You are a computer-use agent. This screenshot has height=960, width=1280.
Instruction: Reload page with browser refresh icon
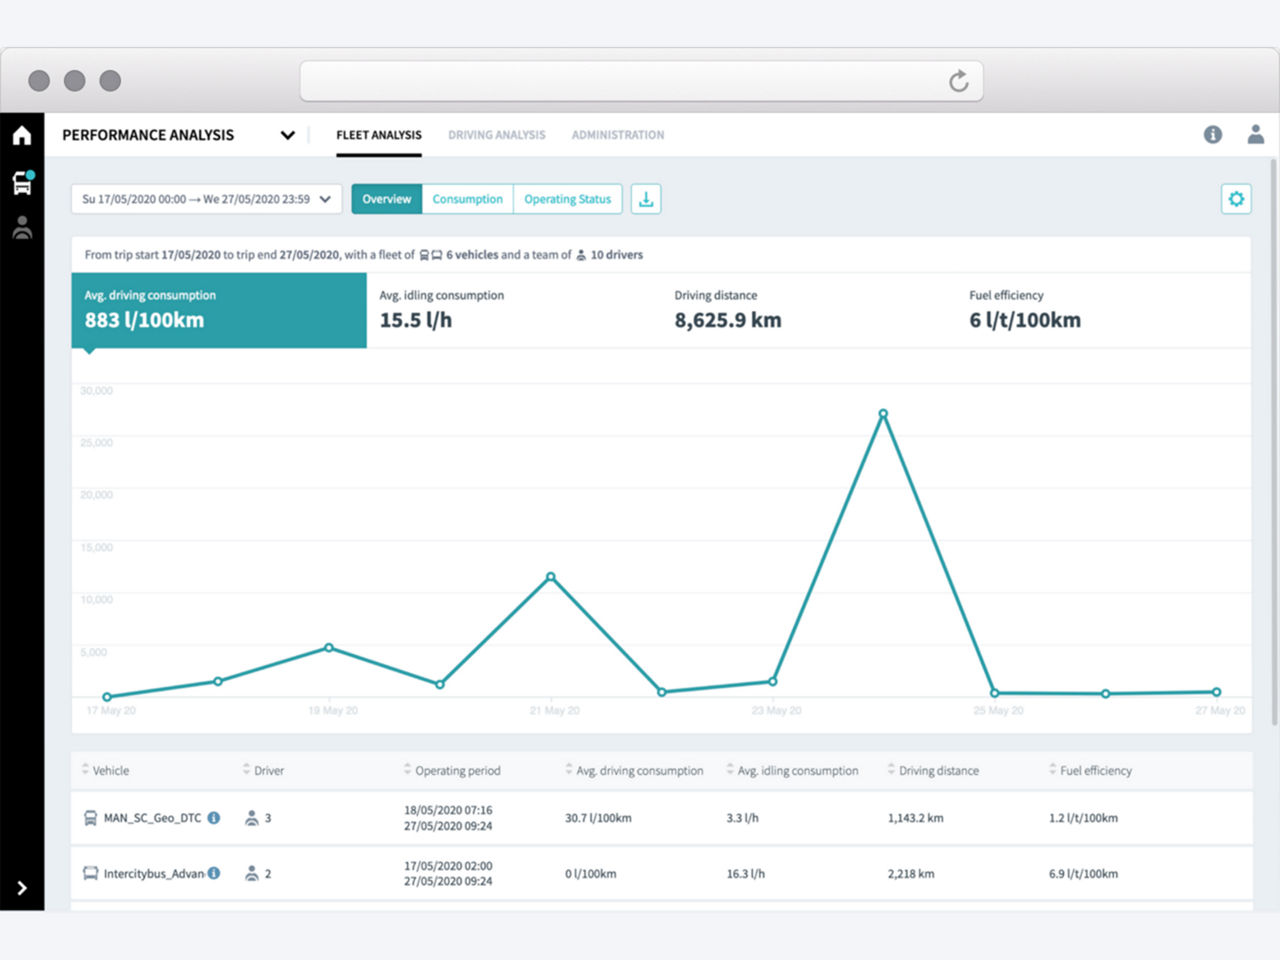pyautogui.click(x=958, y=81)
